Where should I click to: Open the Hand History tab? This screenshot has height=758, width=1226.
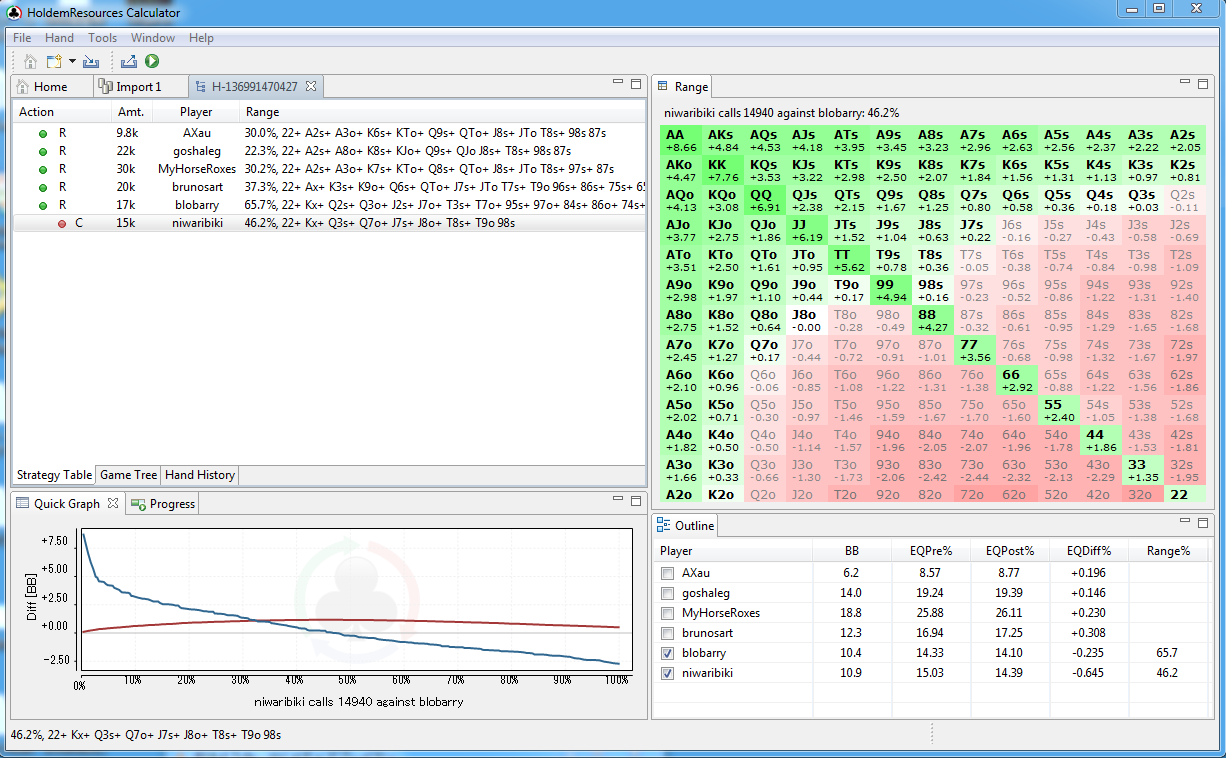click(200, 475)
